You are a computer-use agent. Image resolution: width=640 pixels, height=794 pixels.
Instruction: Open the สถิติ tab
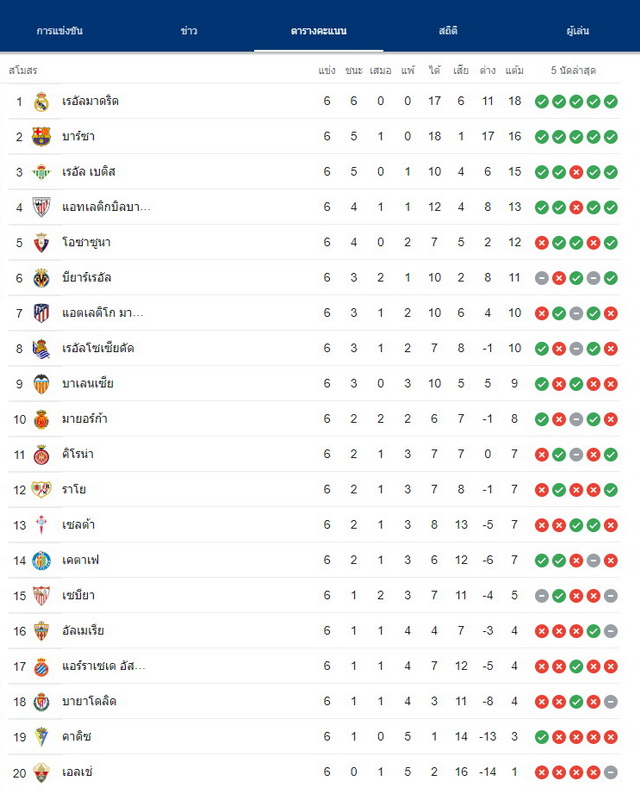(448, 31)
